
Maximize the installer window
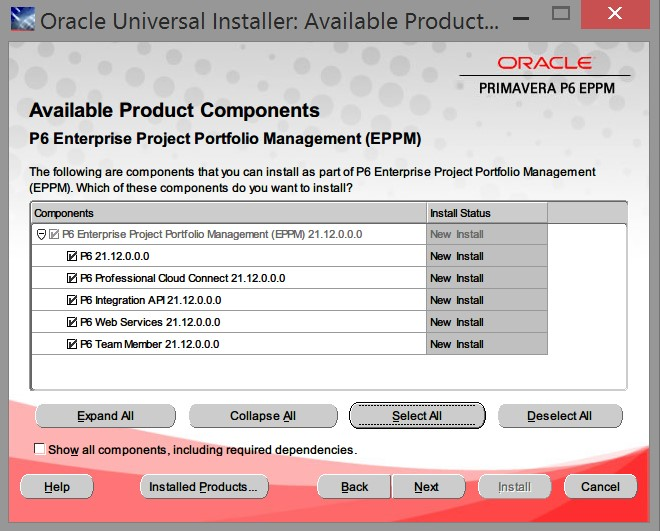pos(560,14)
